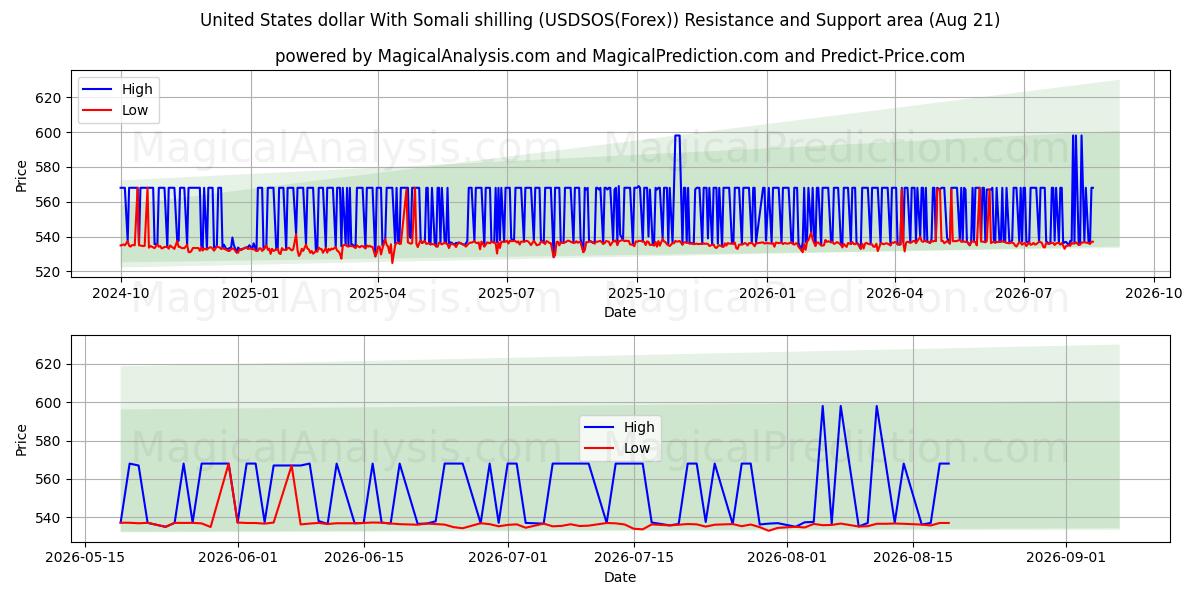Click the 580 tick on upper chart
The width and height of the screenshot is (1200, 600).
[x=50, y=168]
